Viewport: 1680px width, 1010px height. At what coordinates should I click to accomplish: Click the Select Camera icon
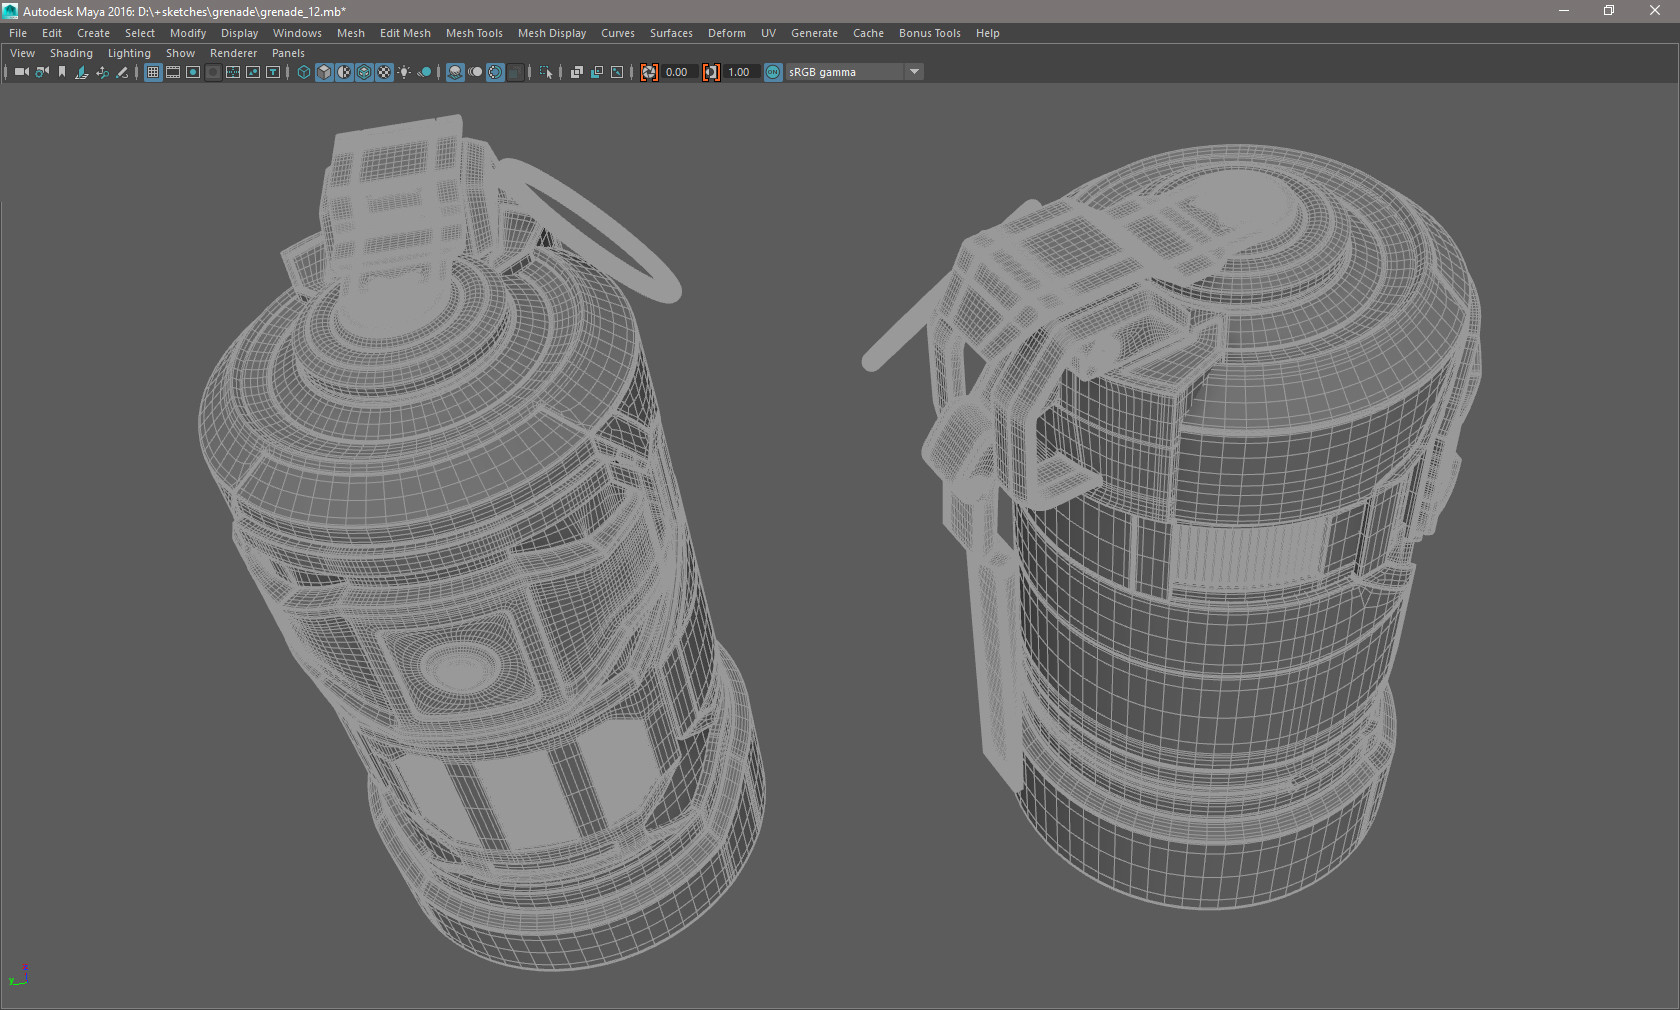click(x=21, y=72)
